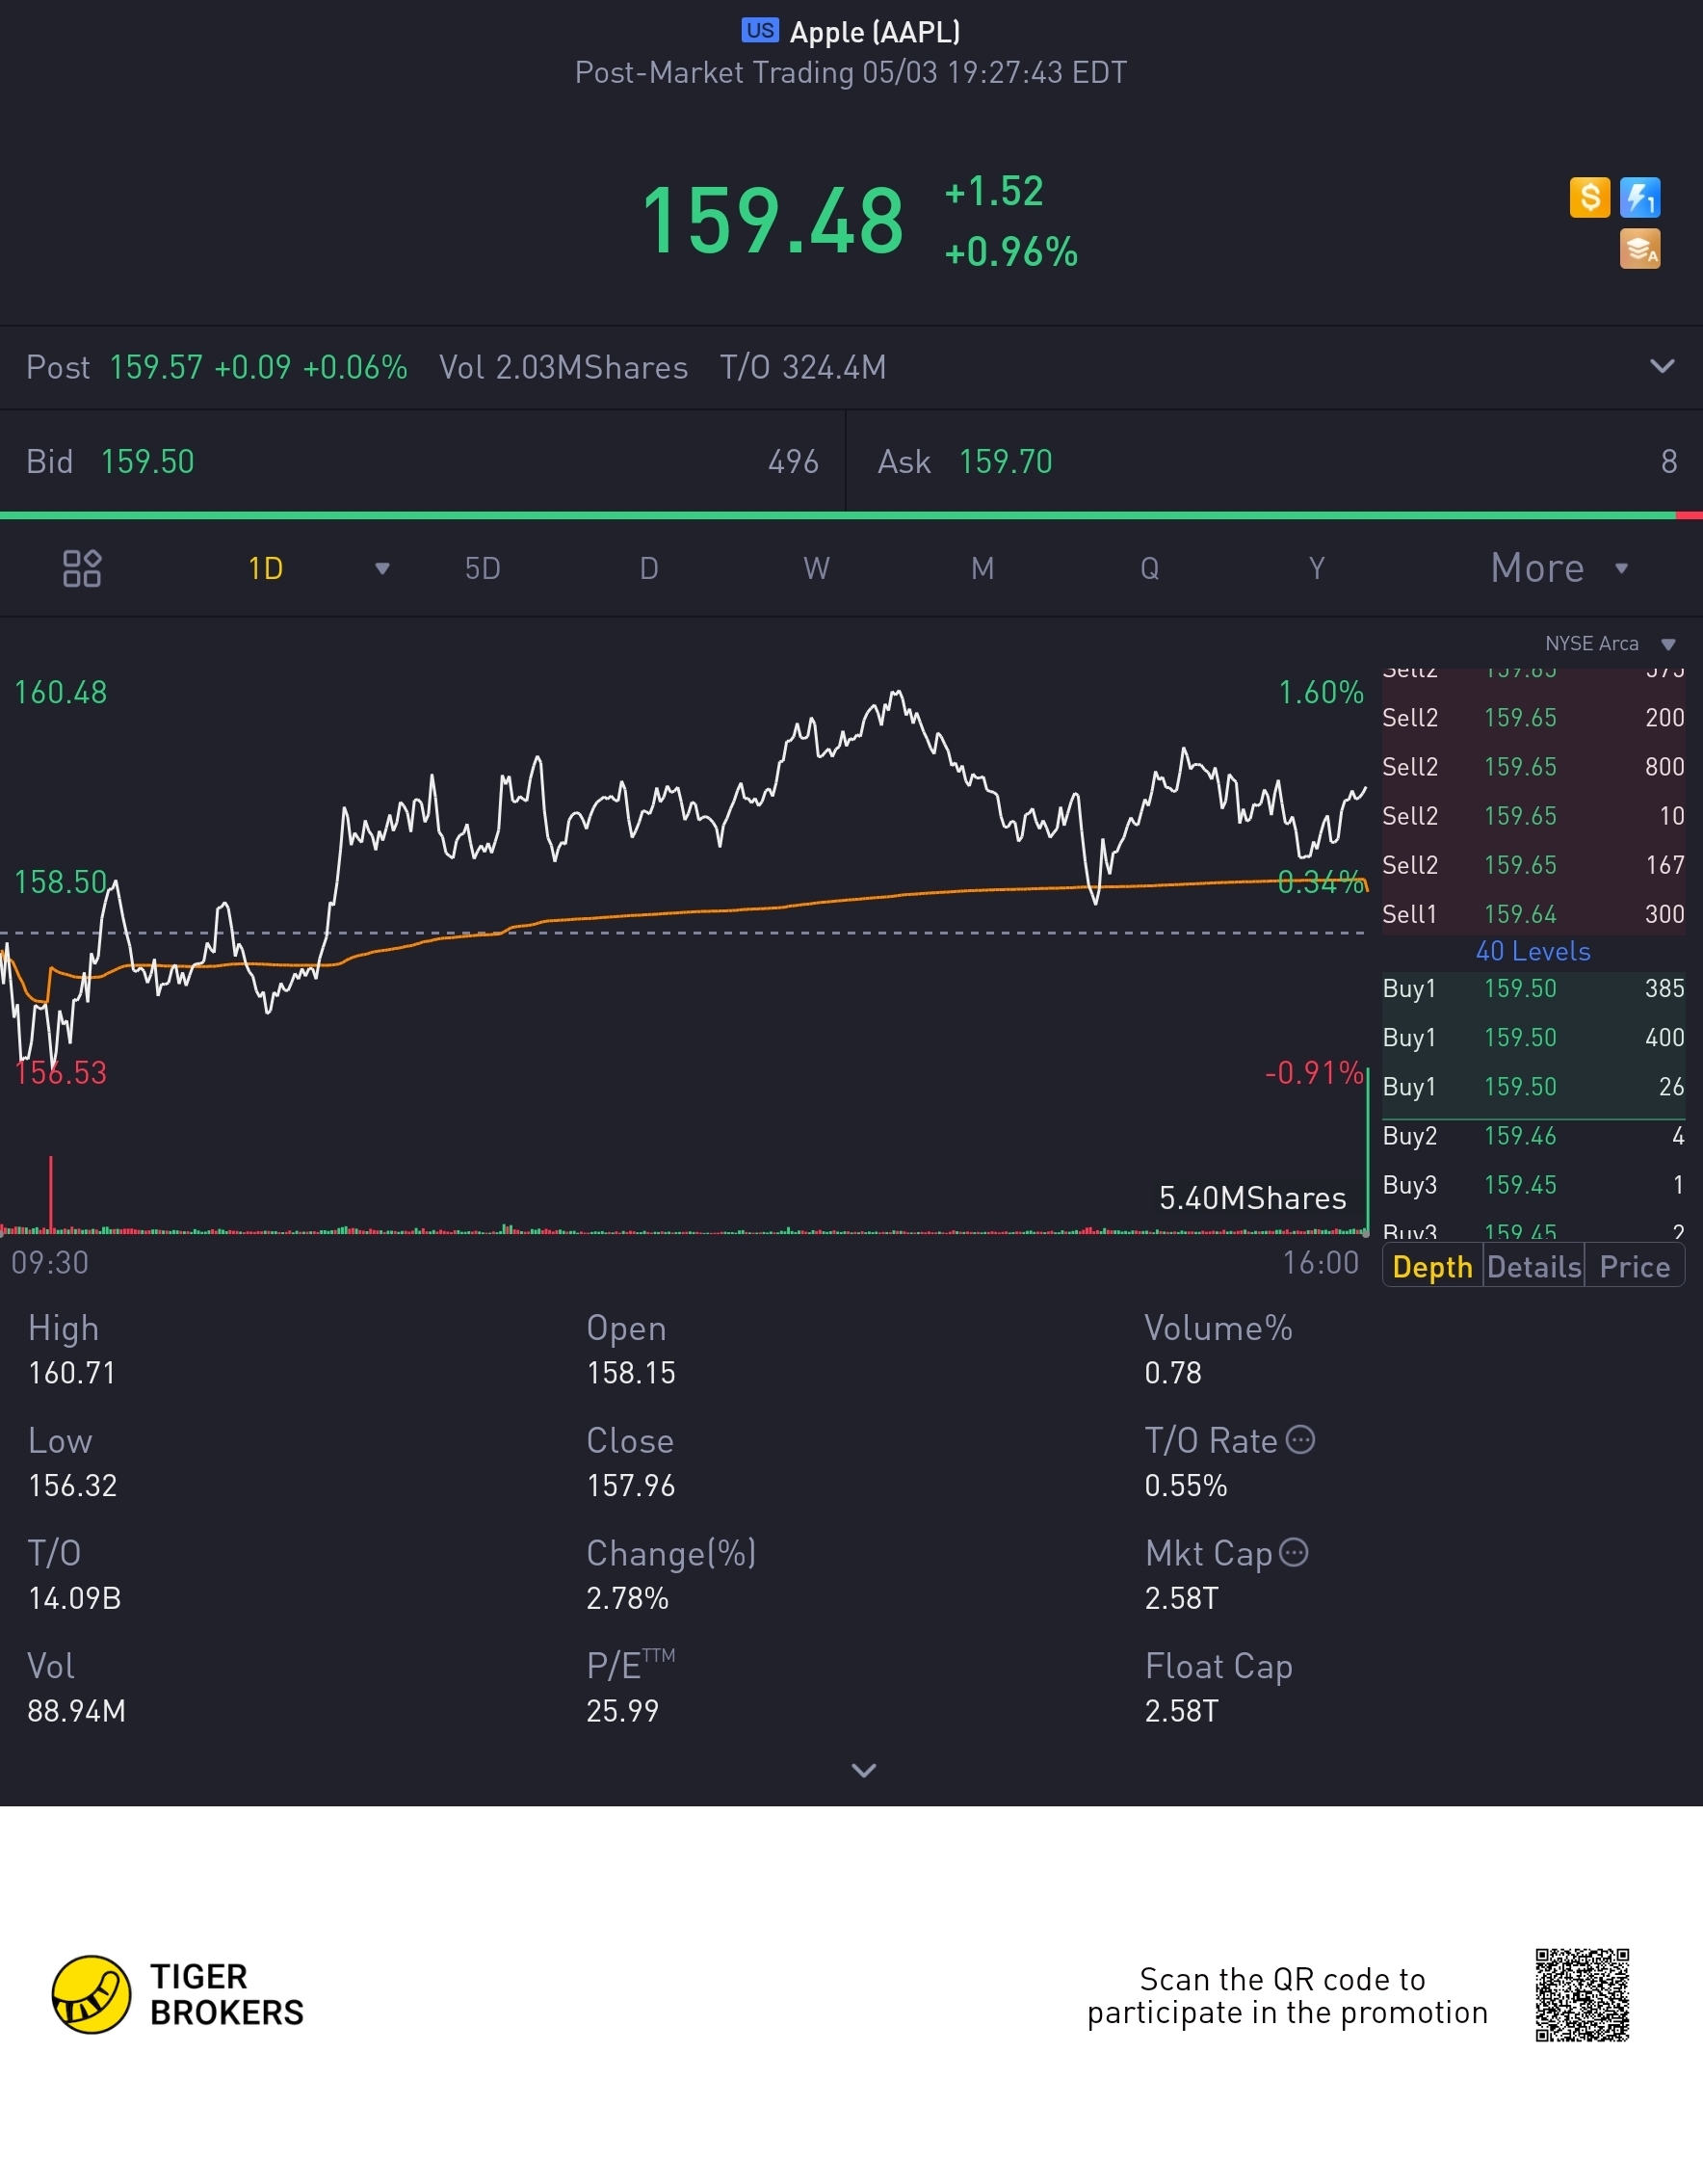
Task: Tap the 5.40MShares volume label
Action: point(1253,1198)
